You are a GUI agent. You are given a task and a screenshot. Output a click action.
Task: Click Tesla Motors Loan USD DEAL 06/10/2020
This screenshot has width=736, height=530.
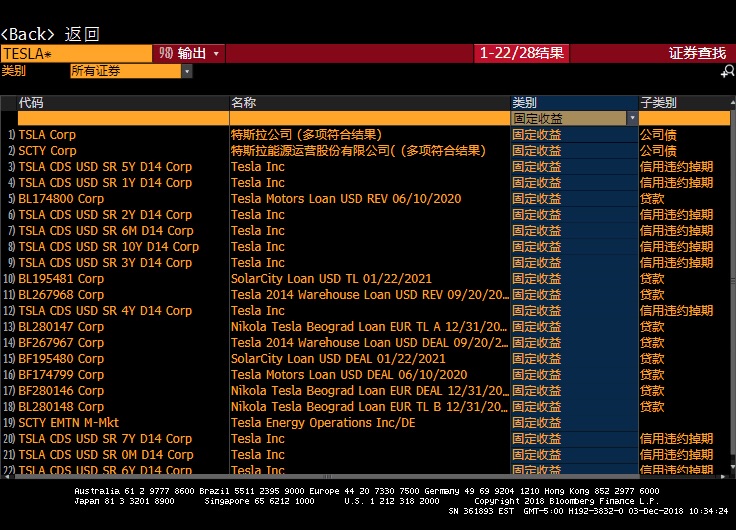point(349,374)
